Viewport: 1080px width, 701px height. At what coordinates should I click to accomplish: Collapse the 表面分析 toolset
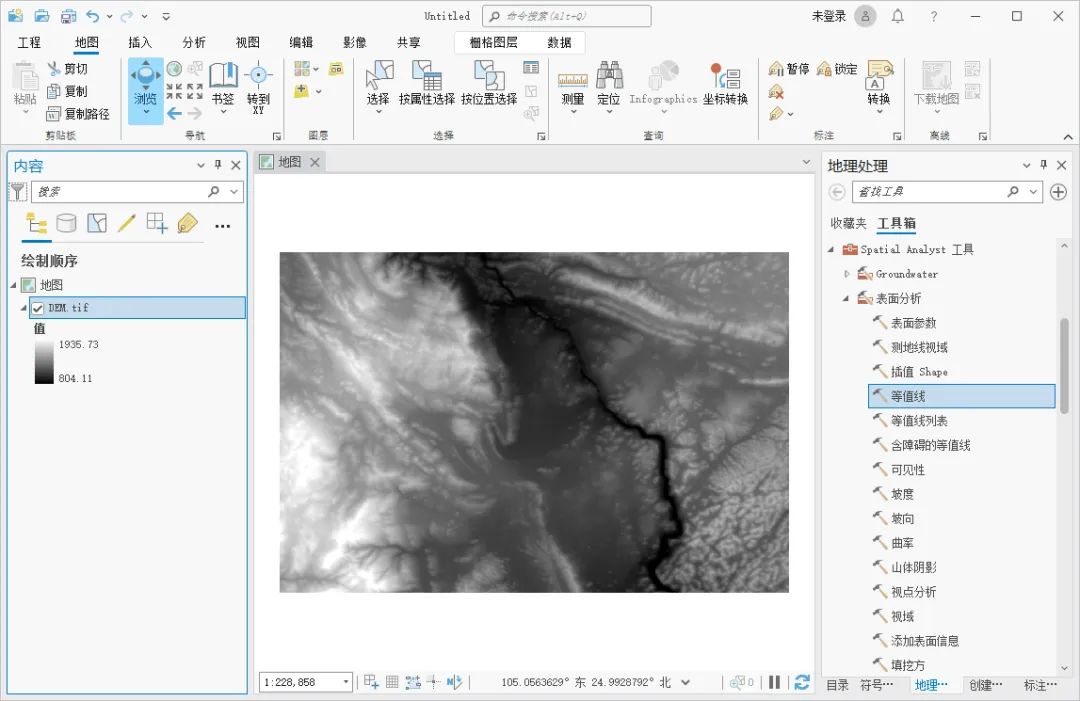pos(847,298)
